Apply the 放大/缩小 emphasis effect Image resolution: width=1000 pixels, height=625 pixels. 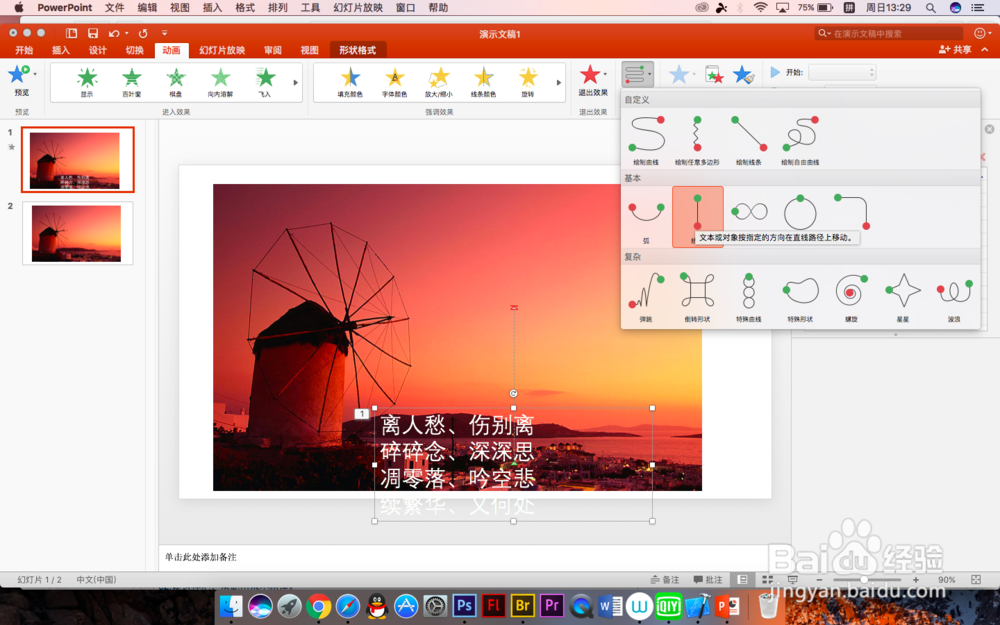pyautogui.click(x=439, y=82)
